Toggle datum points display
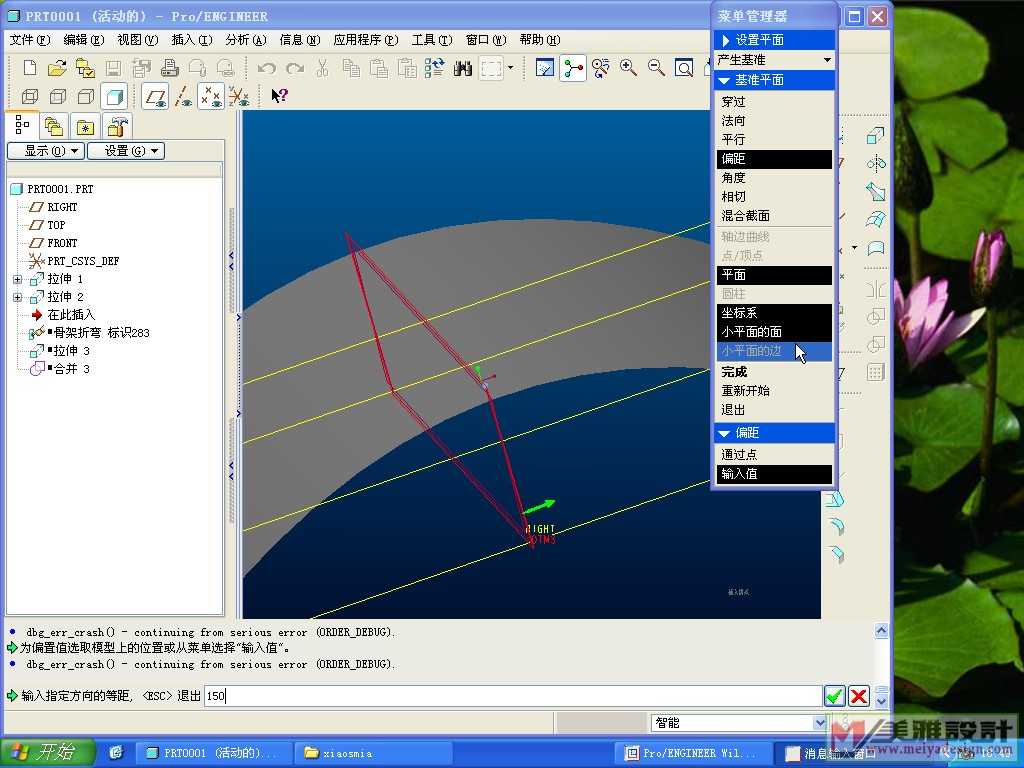1024x768 pixels. [210, 97]
